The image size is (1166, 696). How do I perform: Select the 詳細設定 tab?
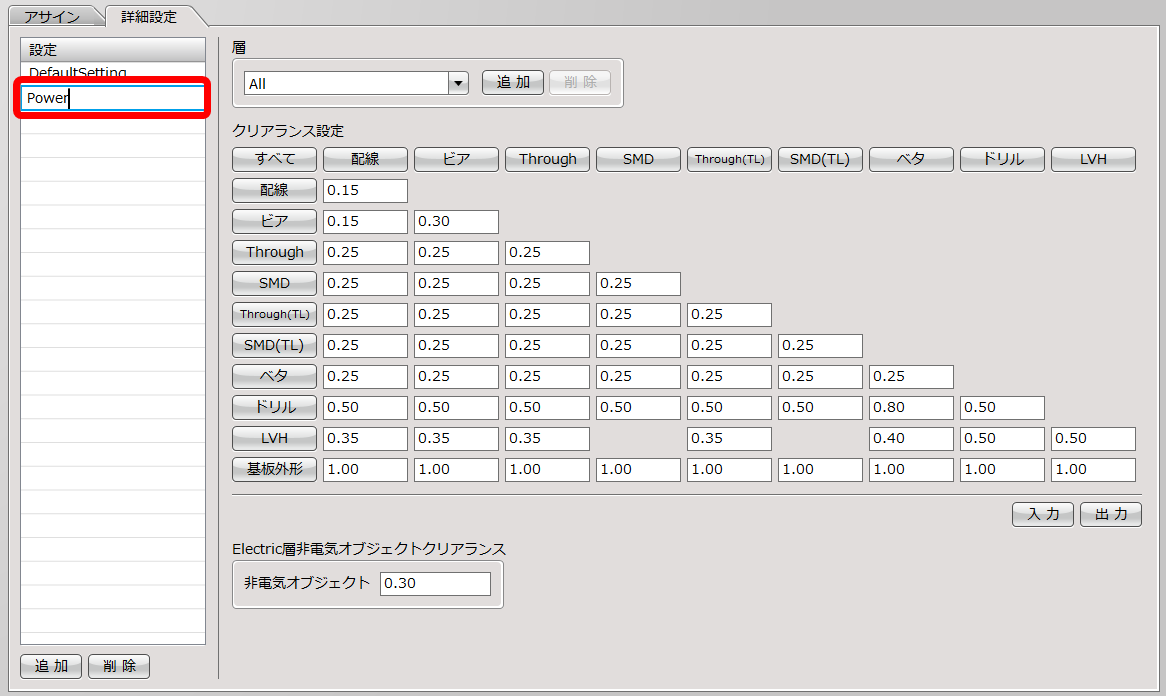tap(149, 16)
